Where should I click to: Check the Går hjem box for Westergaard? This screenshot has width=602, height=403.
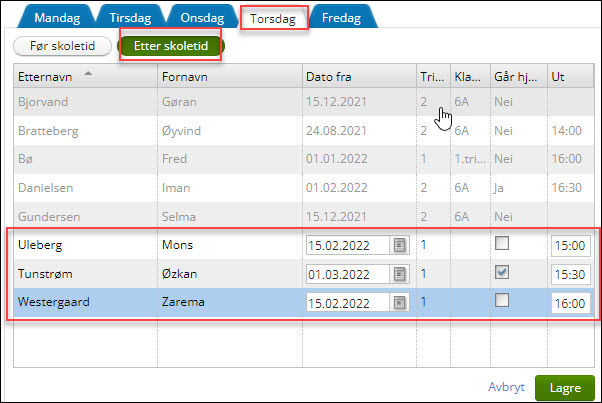[x=502, y=301]
